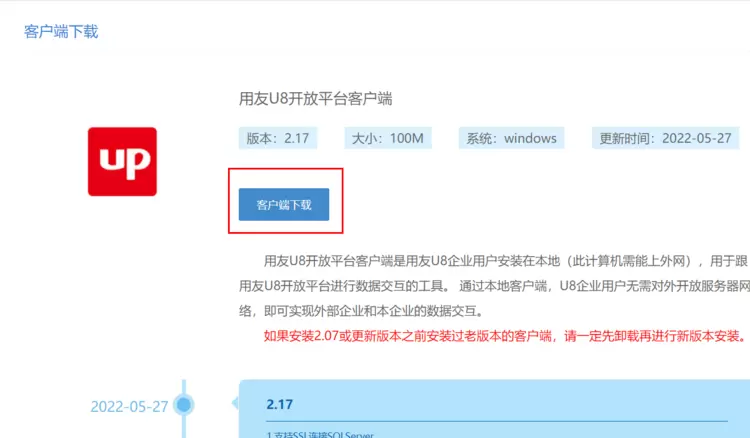Click the circular timeline marker dot
750x438 pixels.
(183, 405)
